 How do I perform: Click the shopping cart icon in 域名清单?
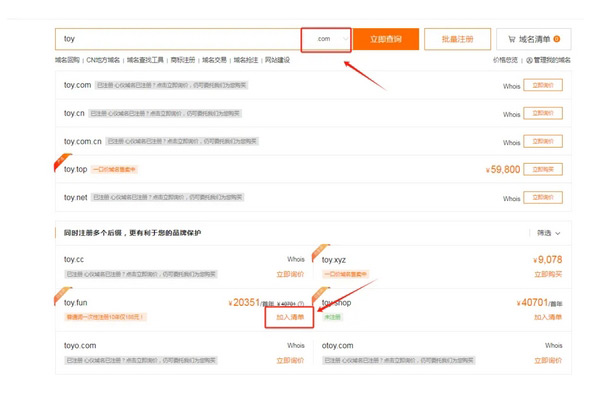(x=512, y=39)
